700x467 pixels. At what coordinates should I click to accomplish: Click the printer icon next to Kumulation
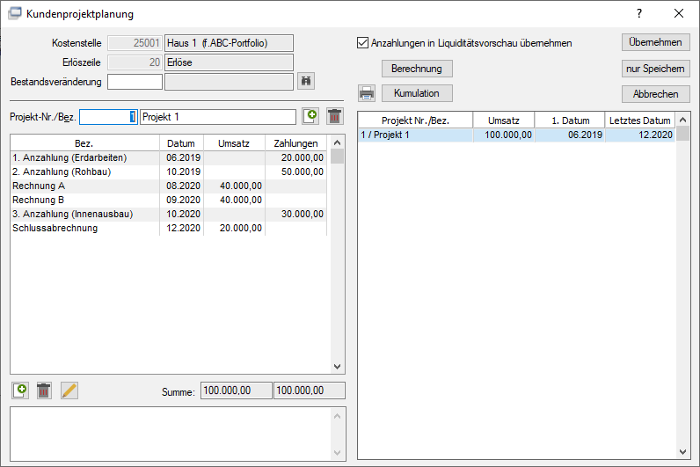click(367, 93)
